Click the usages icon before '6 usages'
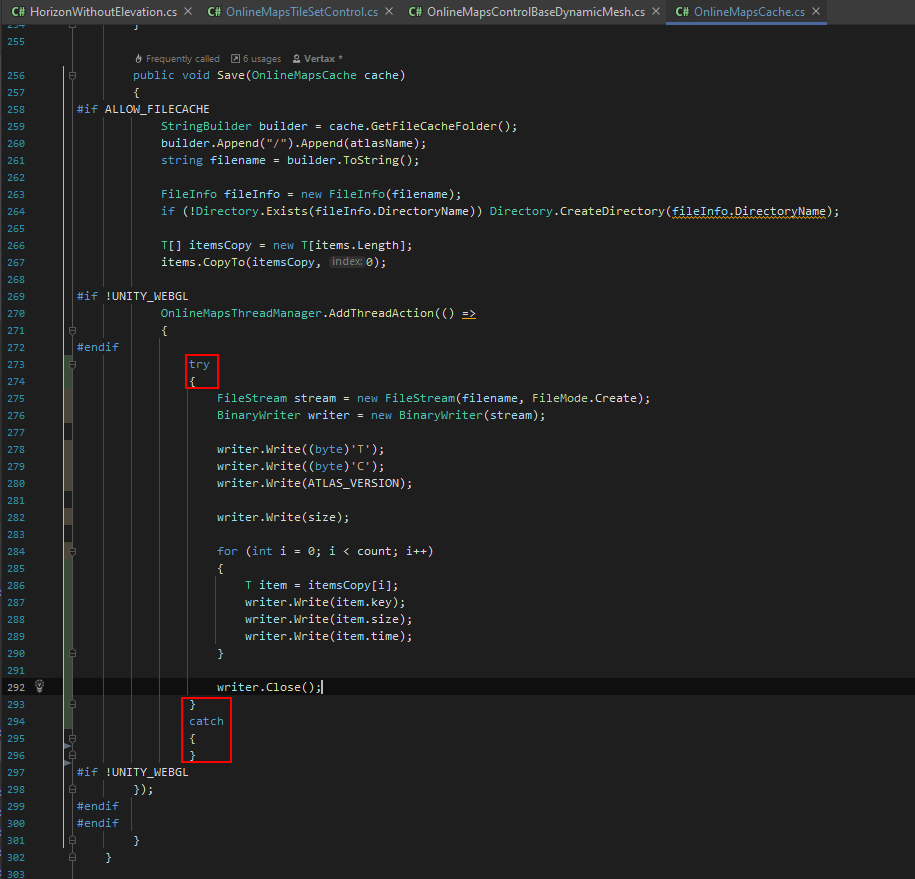 point(235,58)
